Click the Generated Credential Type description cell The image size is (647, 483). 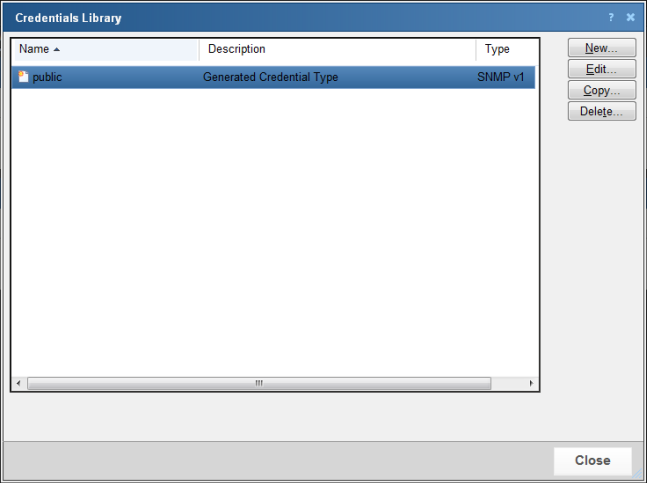[270, 77]
